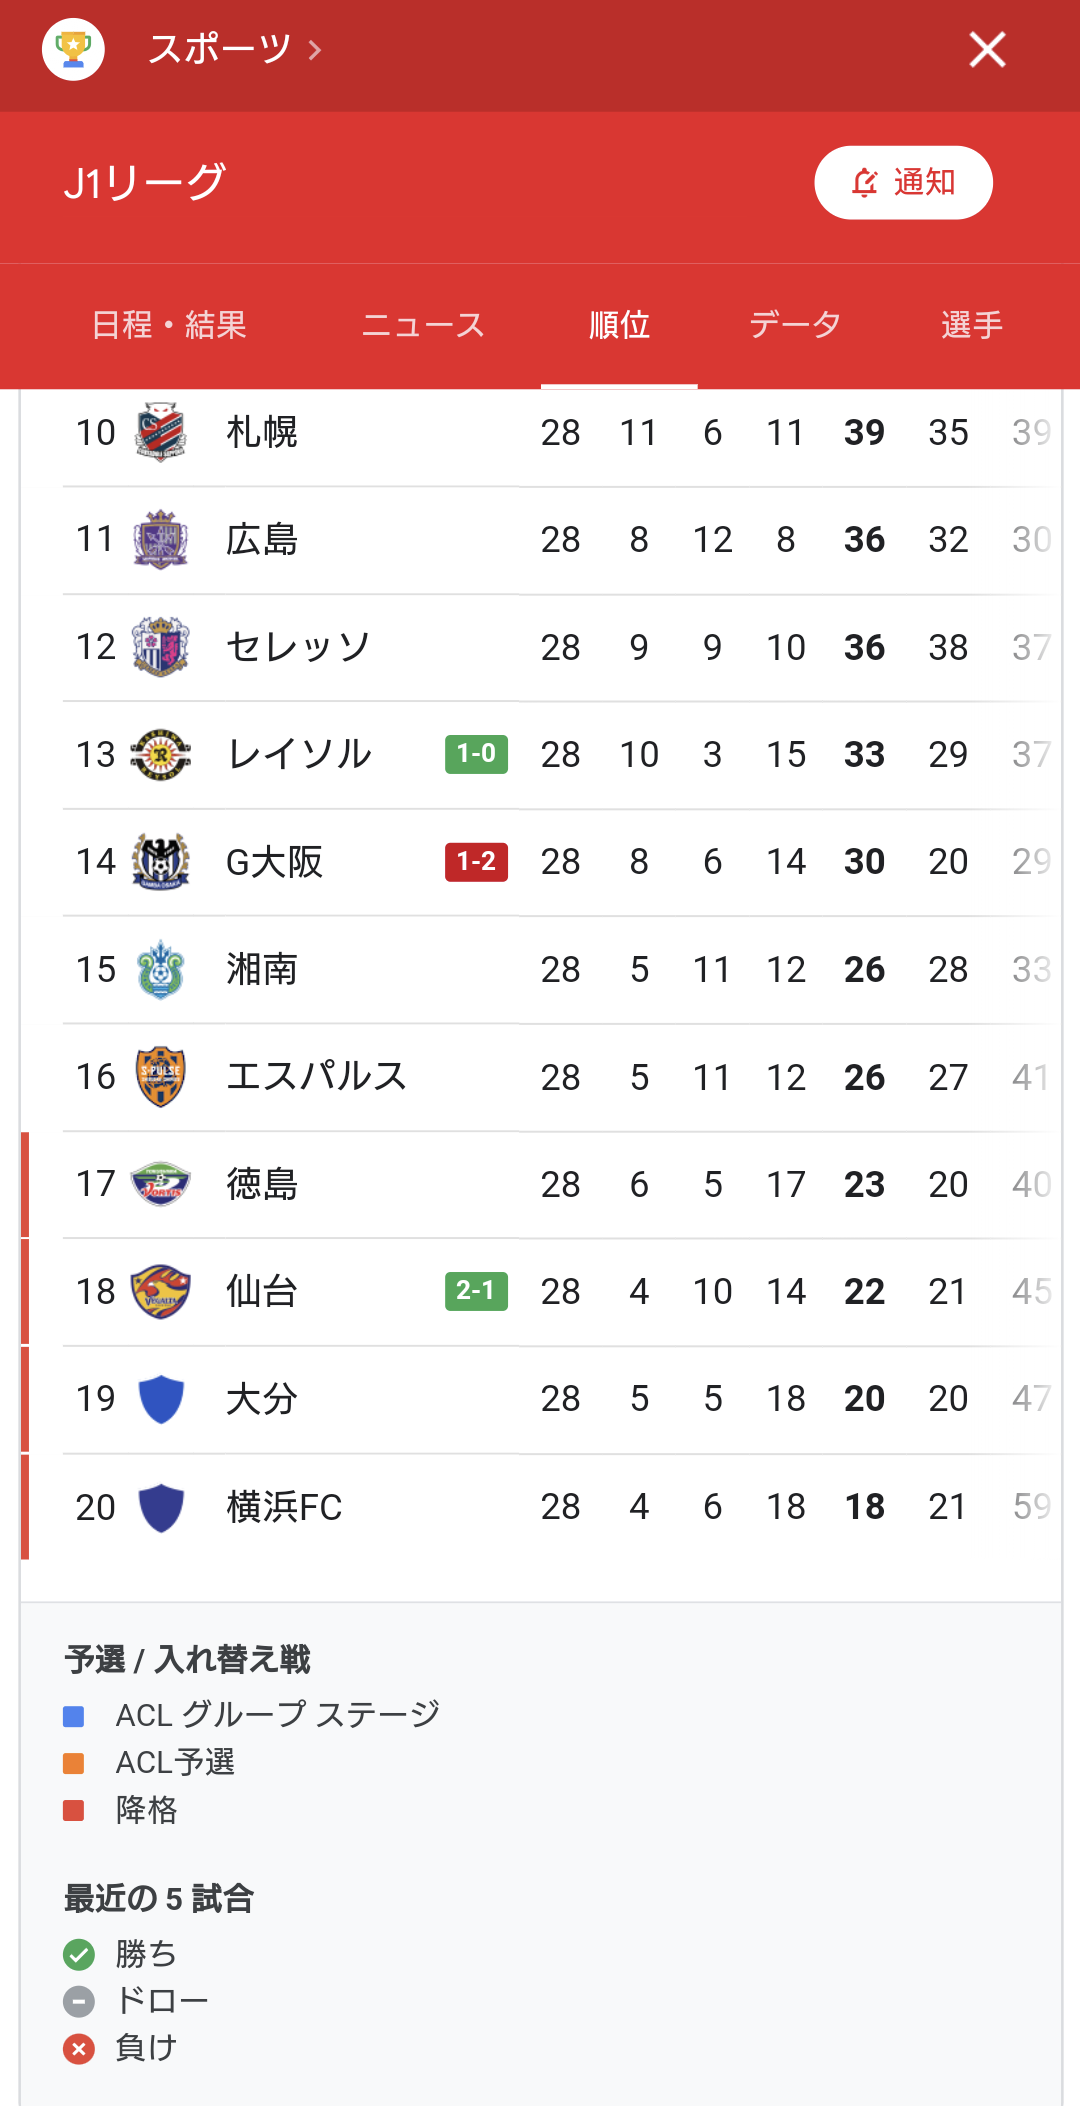Close the sports panel
1080x2106 pixels.
(987, 49)
